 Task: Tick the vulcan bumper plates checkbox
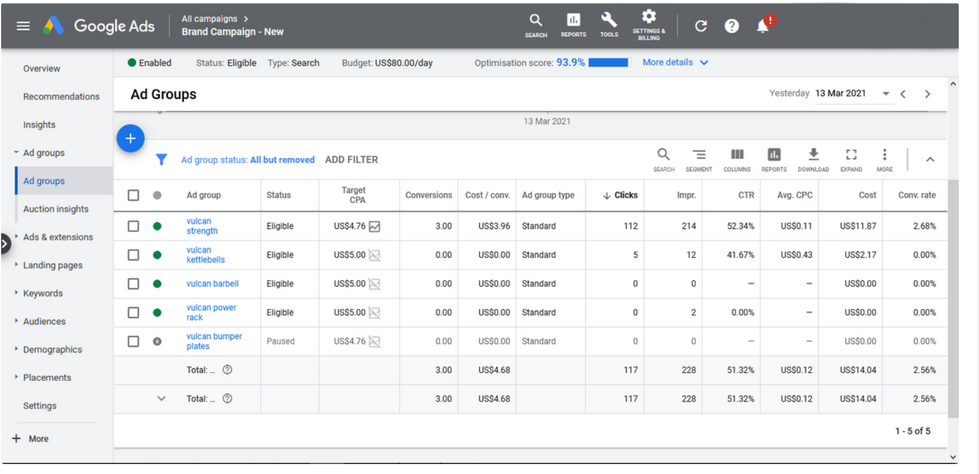(x=133, y=341)
